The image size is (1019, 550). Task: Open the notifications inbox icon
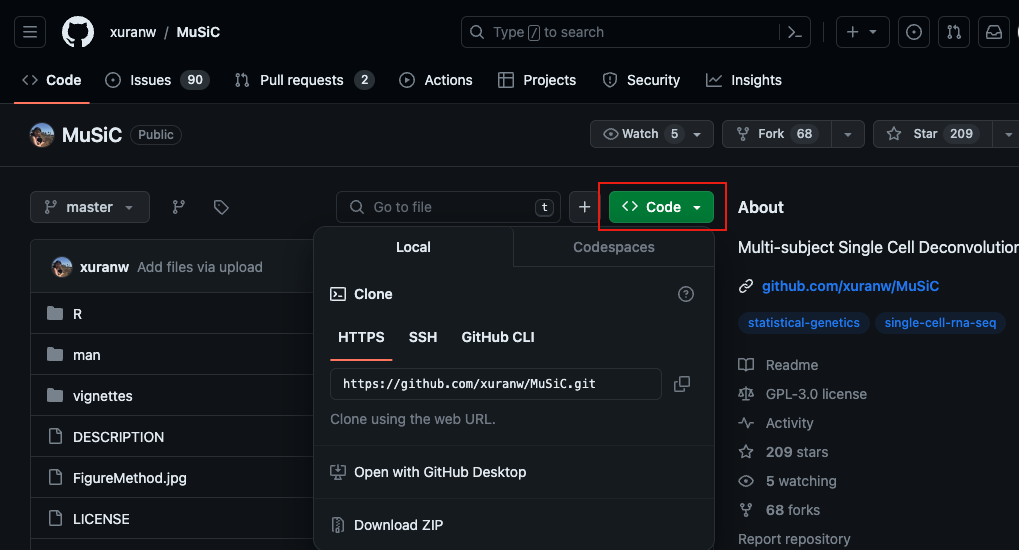tap(994, 32)
